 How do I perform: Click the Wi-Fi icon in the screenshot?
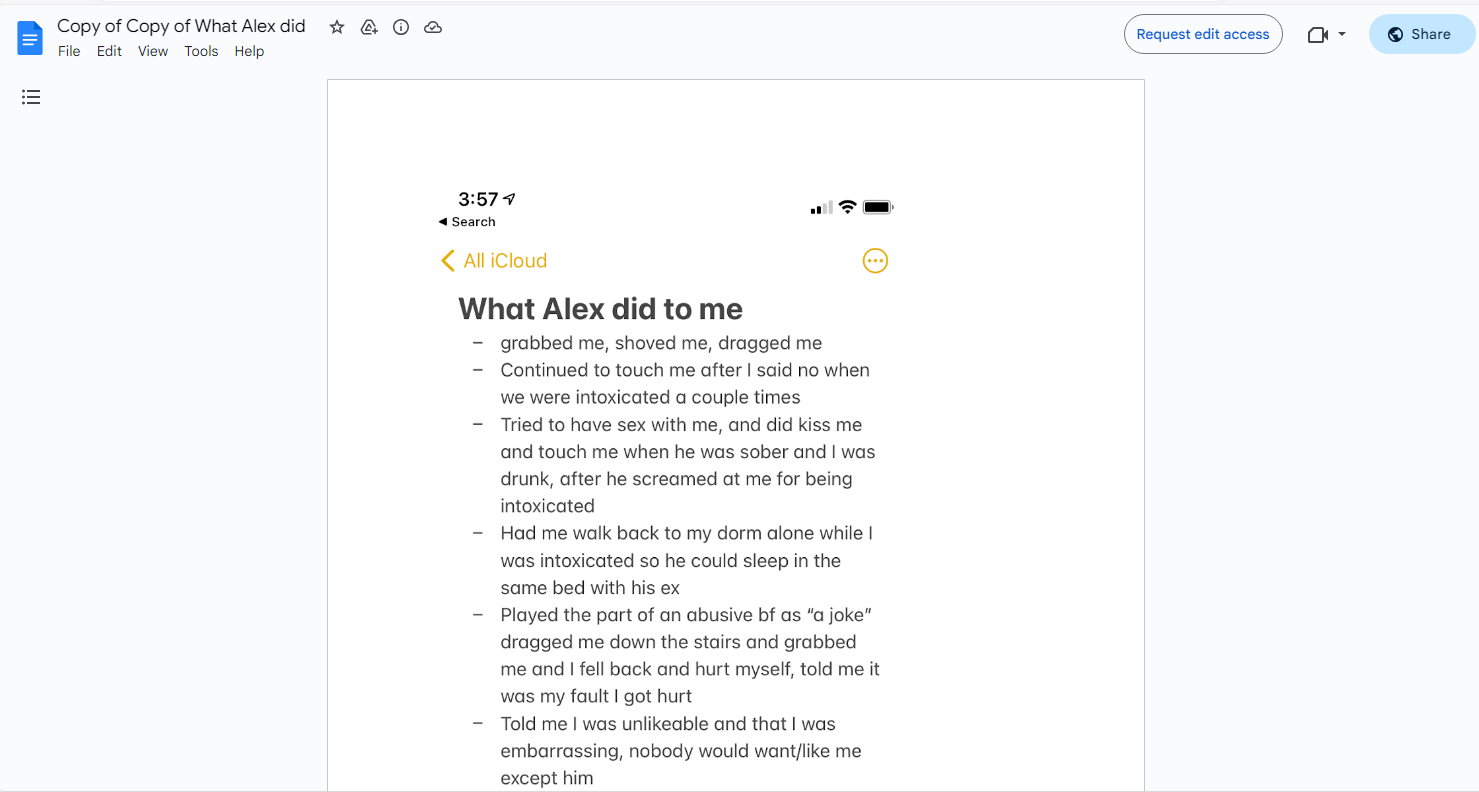[x=847, y=207]
